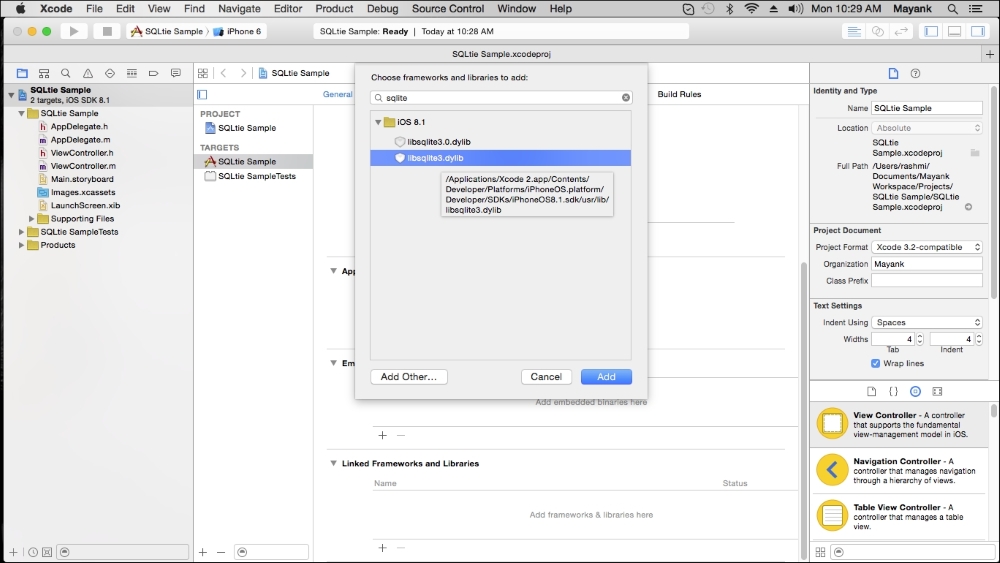Click the Run (play) button in toolbar

click(x=73, y=31)
